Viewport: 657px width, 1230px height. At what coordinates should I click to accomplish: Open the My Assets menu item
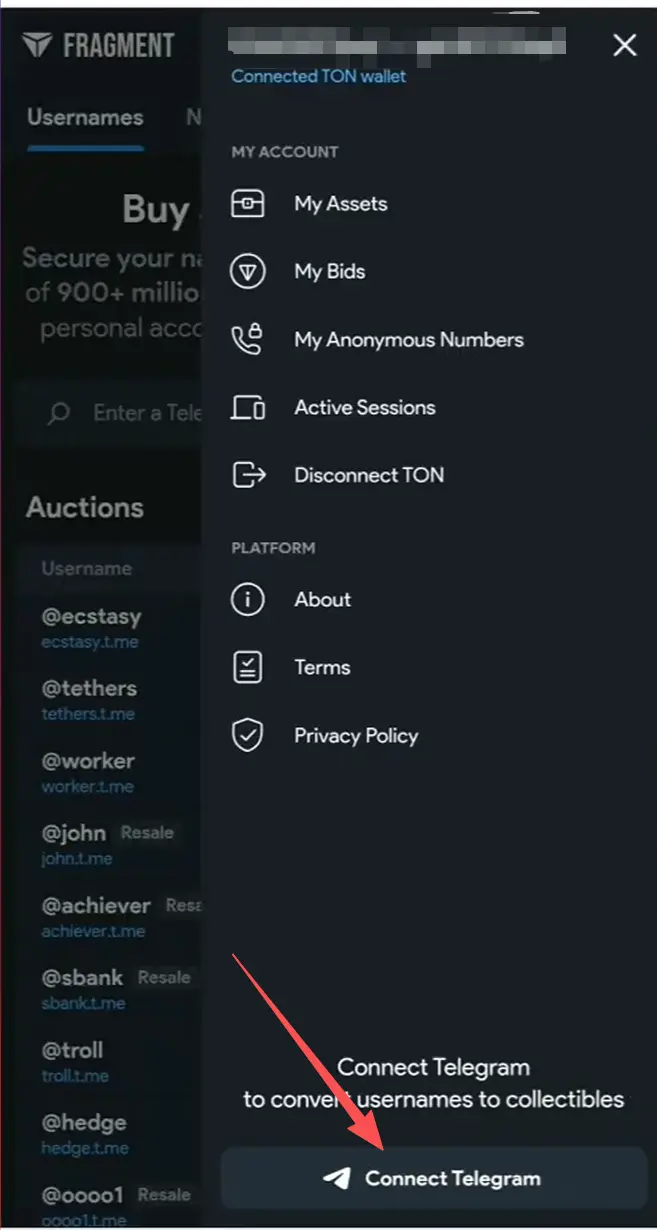pyautogui.click(x=340, y=204)
